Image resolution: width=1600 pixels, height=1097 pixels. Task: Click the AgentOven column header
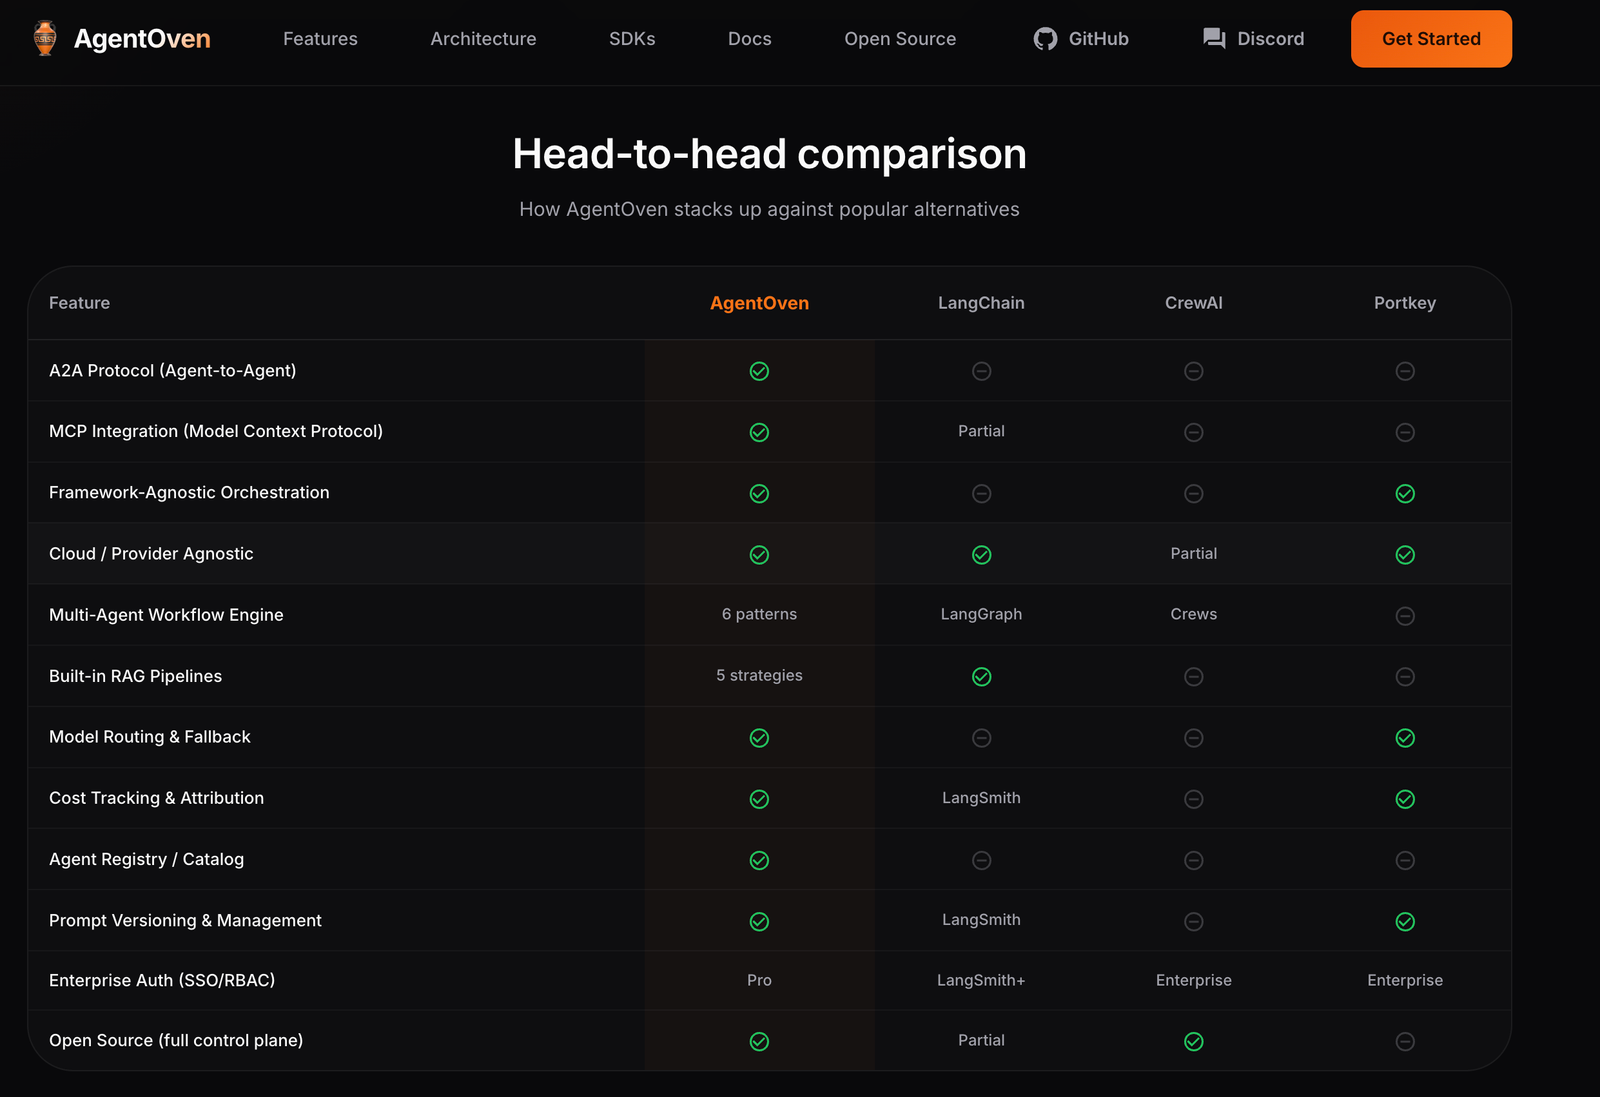[759, 303]
